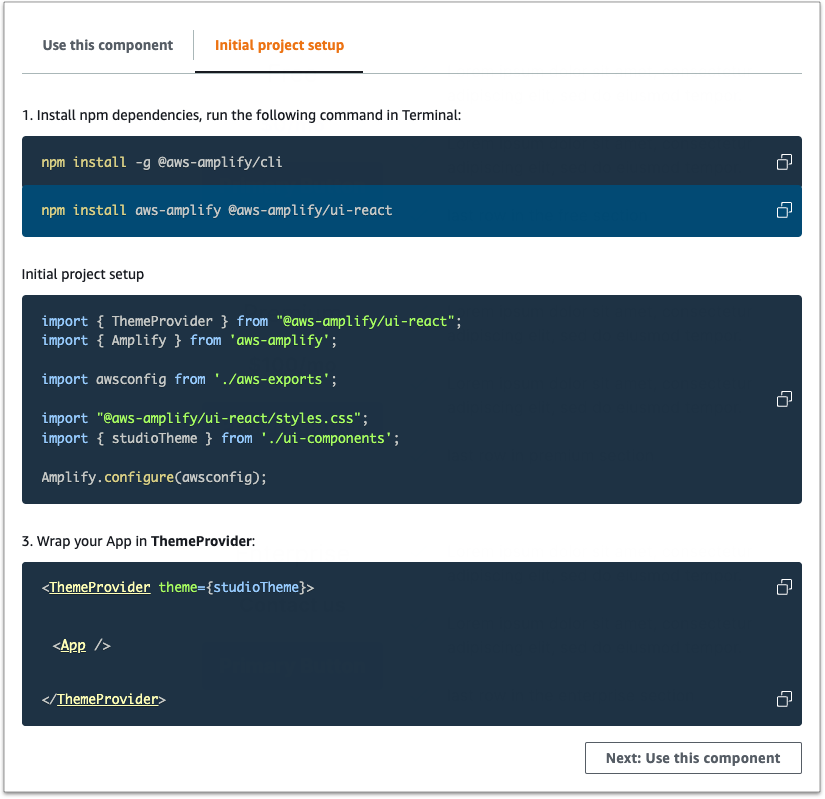
Task: Click the 'npm install aws-amplify @aws-amplify/ui-react' line
Action: click(x=217, y=210)
